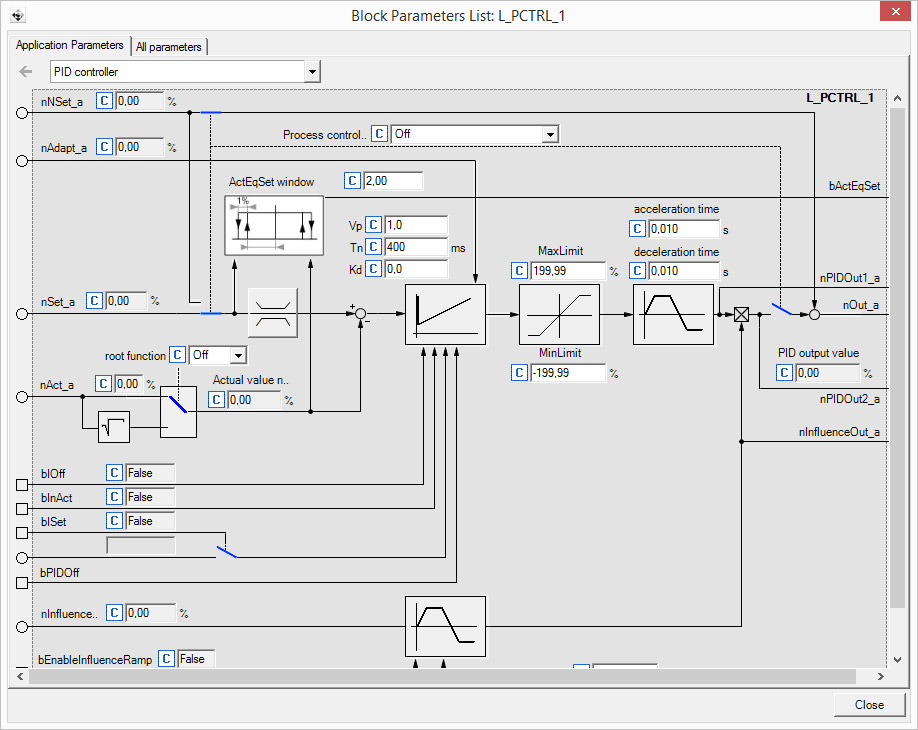Click the ActEqSet window hysteresis block icon
Screen dimensions: 918x730
click(274, 226)
